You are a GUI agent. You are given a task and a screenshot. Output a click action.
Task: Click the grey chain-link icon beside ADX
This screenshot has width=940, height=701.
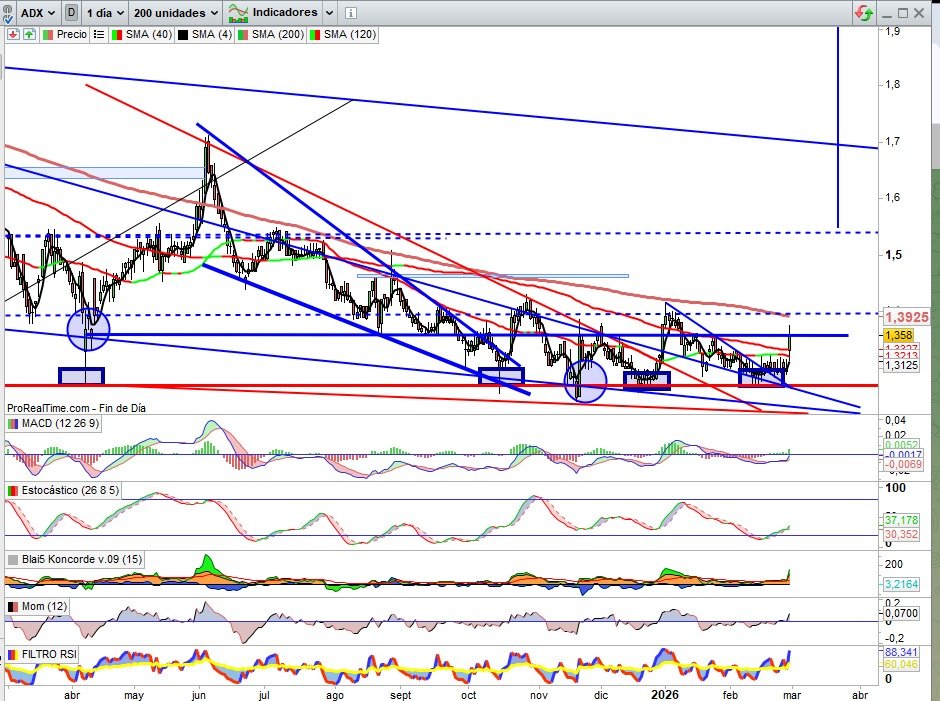tap(9, 12)
